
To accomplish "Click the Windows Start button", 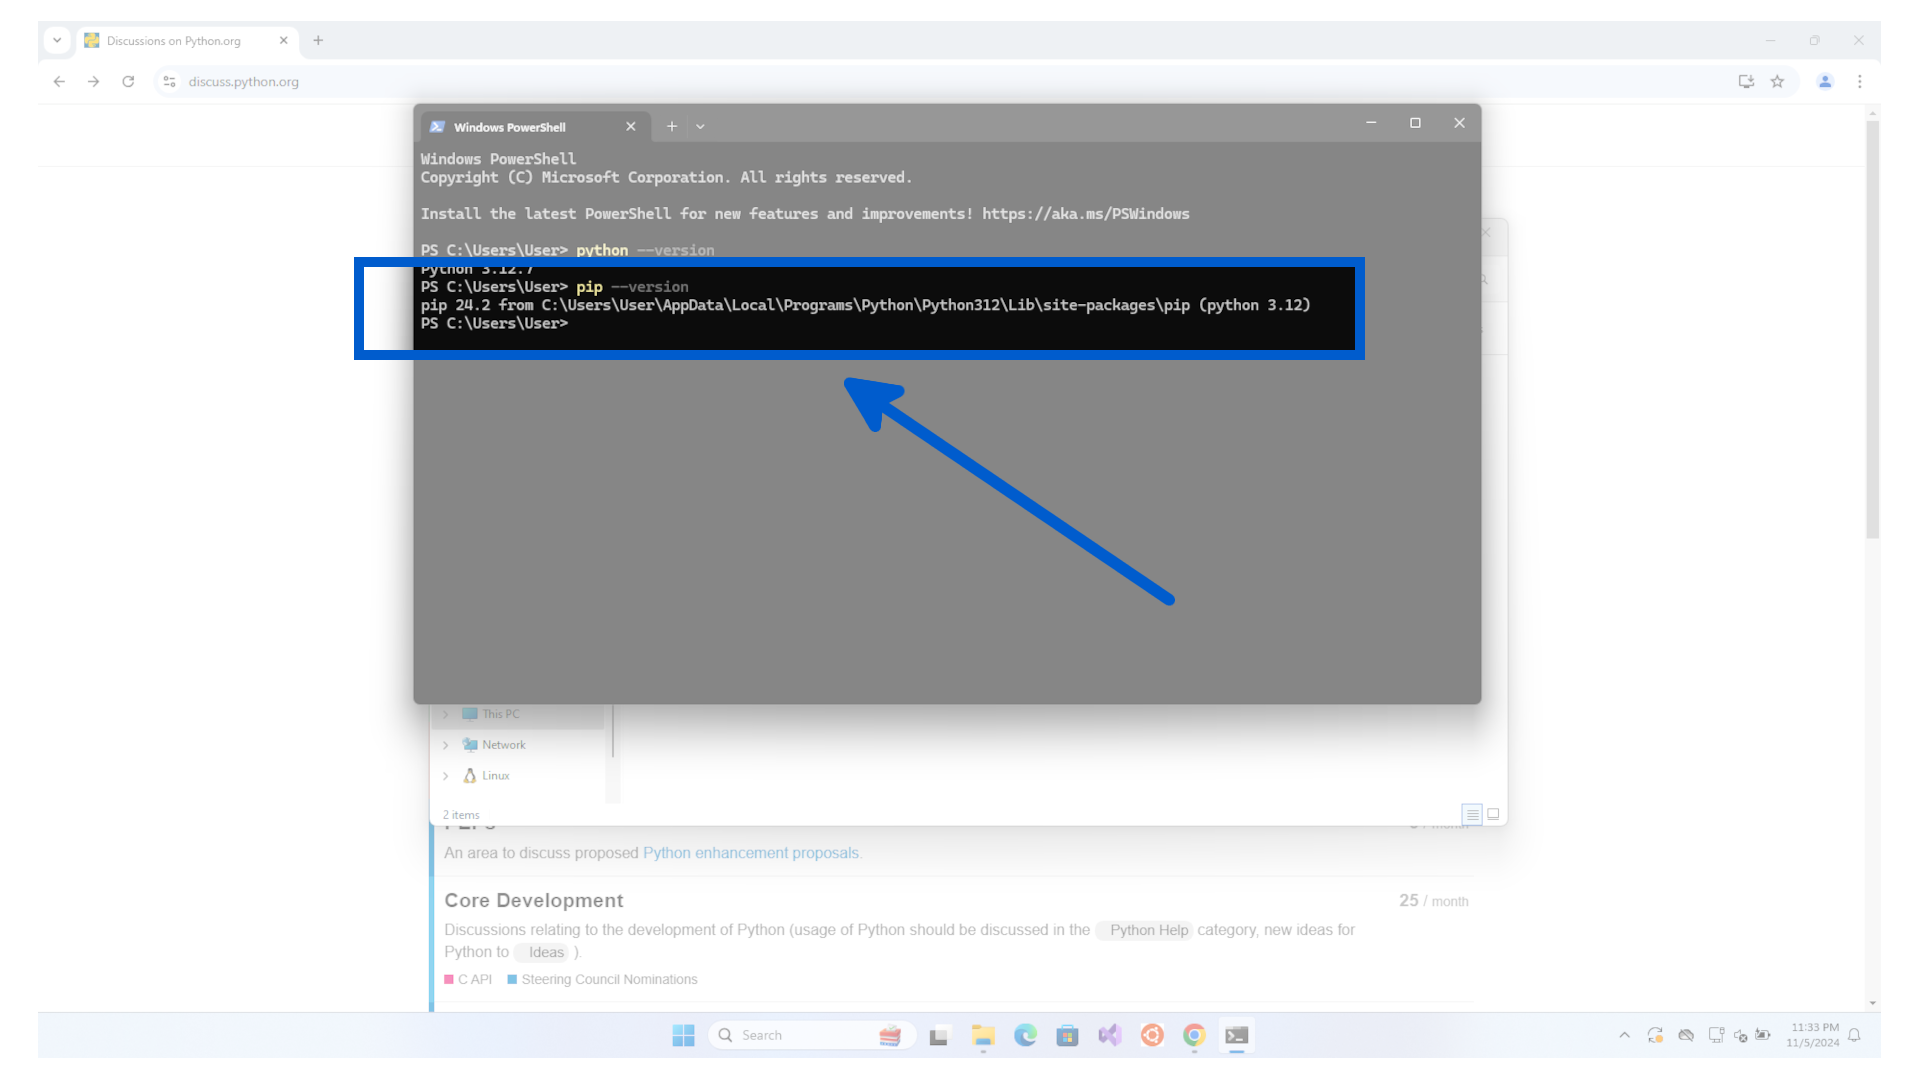I will point(684,1035).
